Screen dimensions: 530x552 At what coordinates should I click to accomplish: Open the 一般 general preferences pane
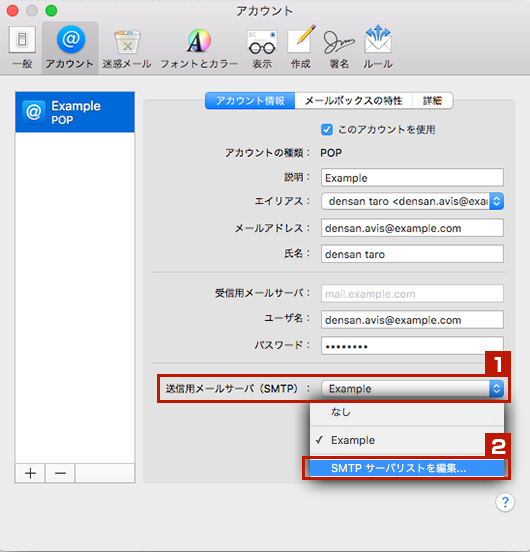(22, 48)
